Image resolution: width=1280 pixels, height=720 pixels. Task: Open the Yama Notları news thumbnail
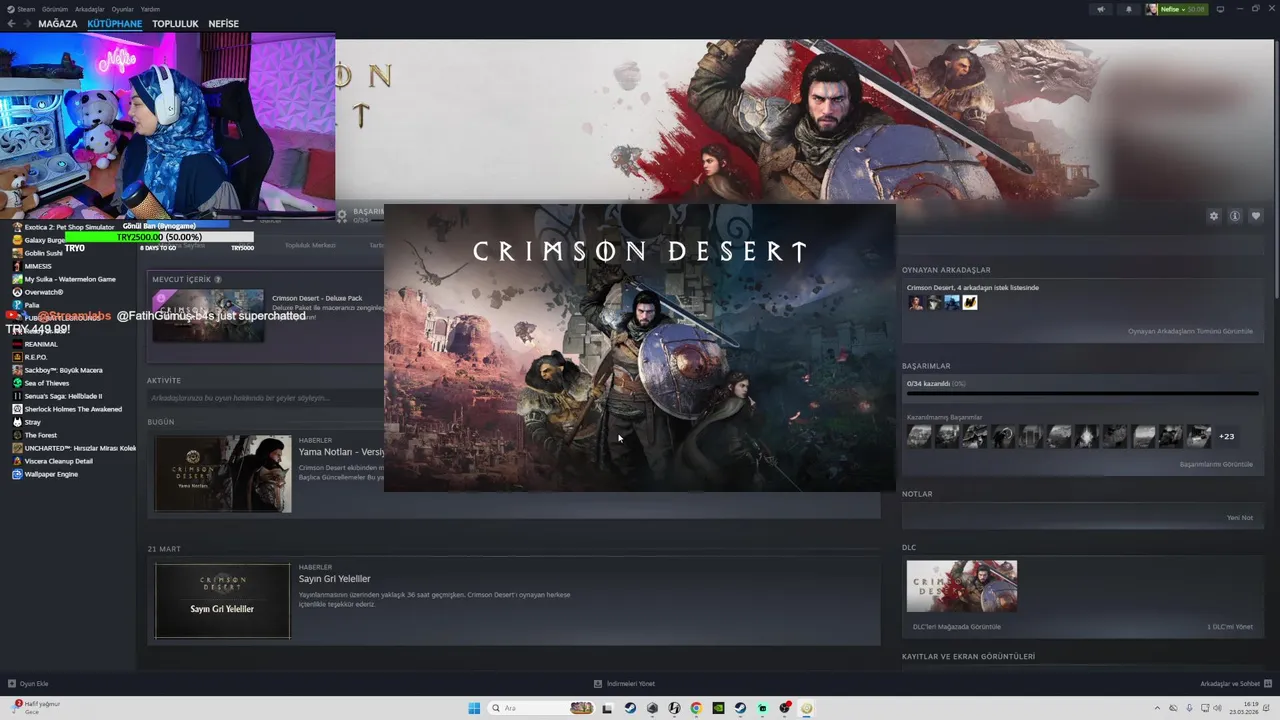223,474
